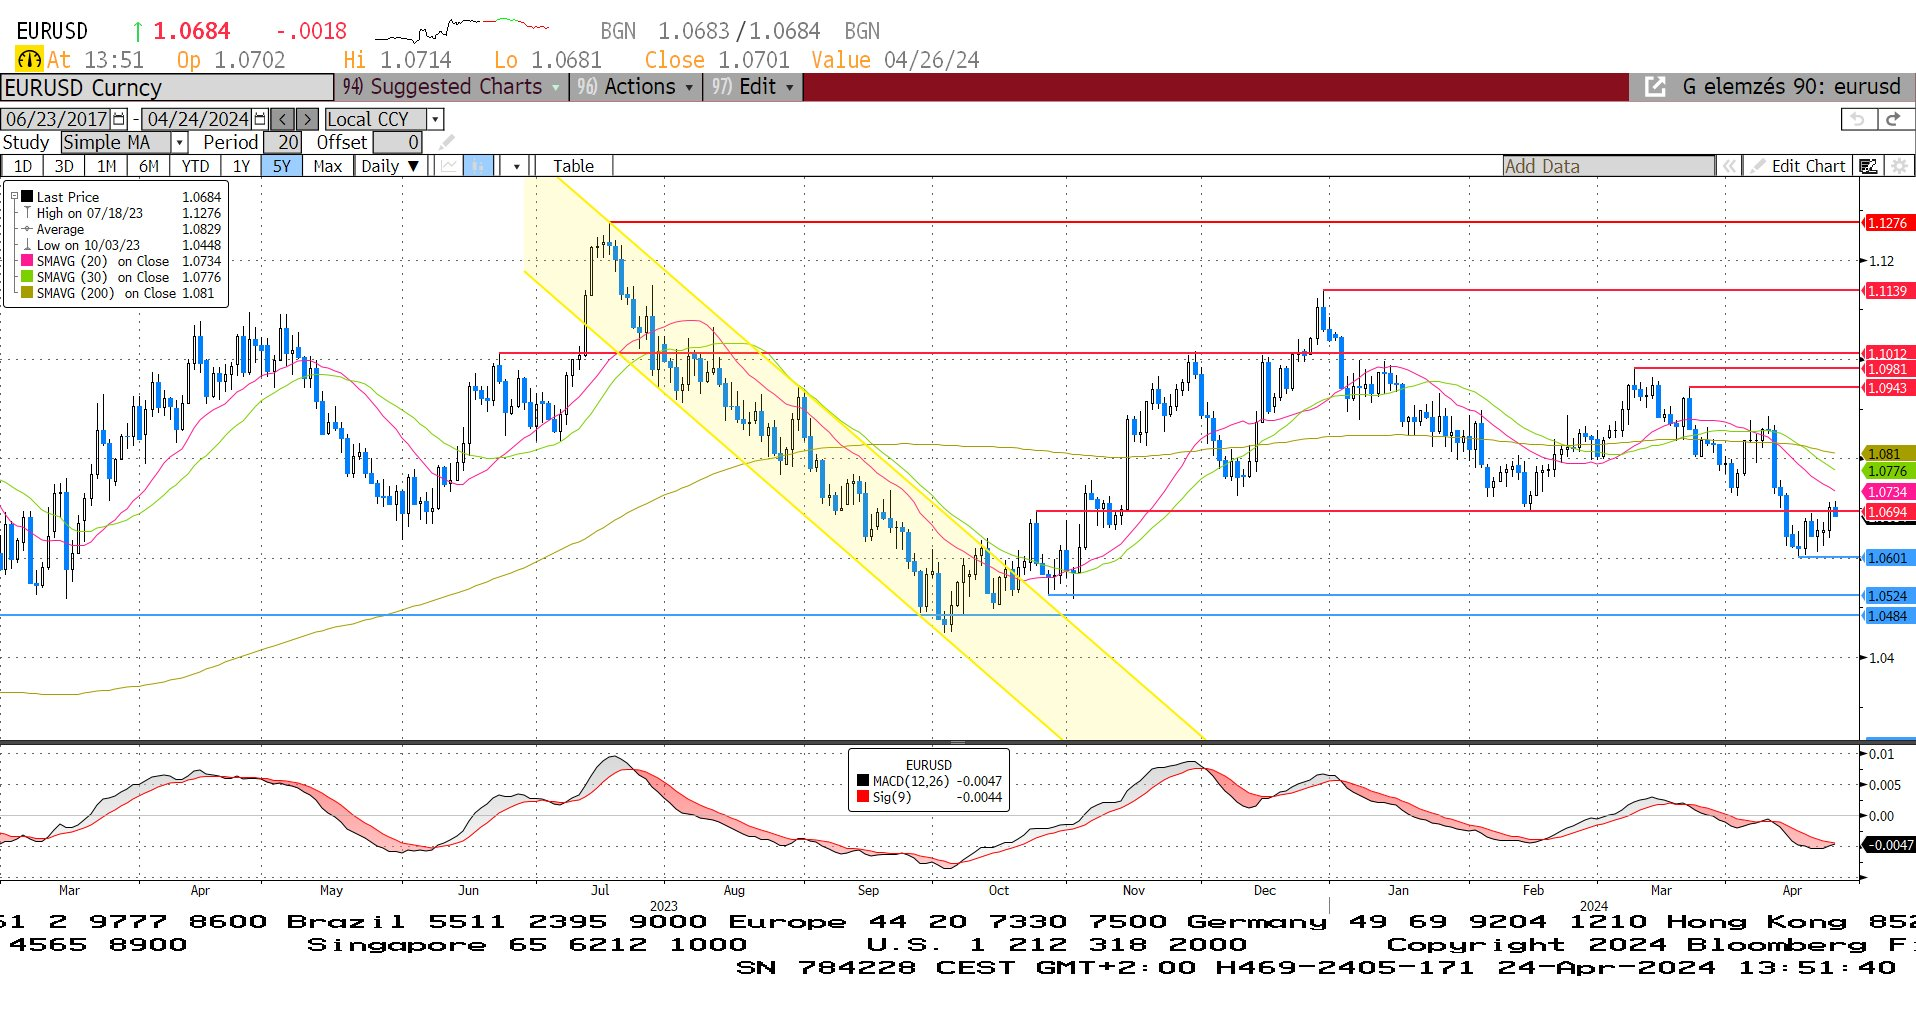This screenshot has height=1023, width=1916.
Task: Expand the Simple MA study dropdown
Action: [x=179, y=143]
